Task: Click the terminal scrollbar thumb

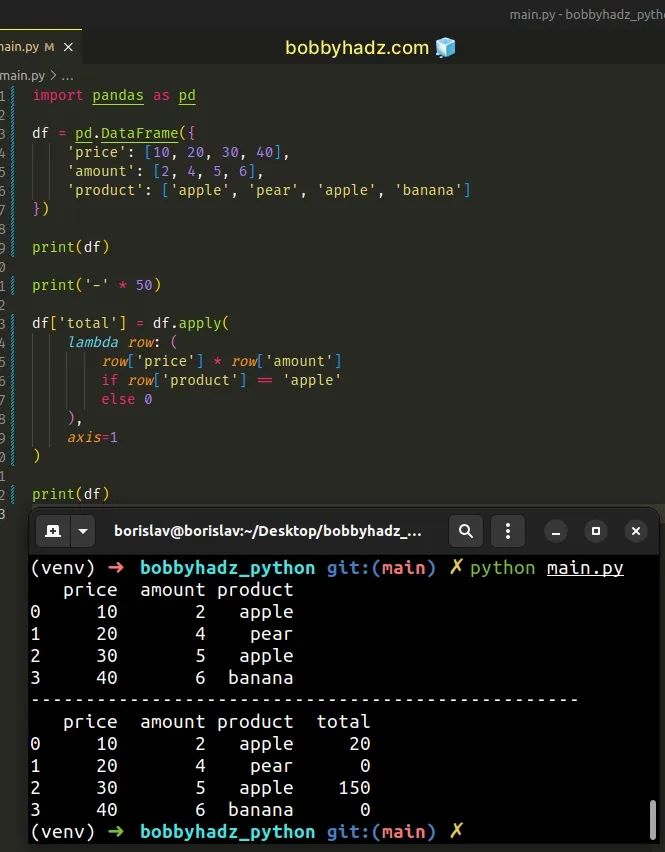Action: tap(653, 819)
